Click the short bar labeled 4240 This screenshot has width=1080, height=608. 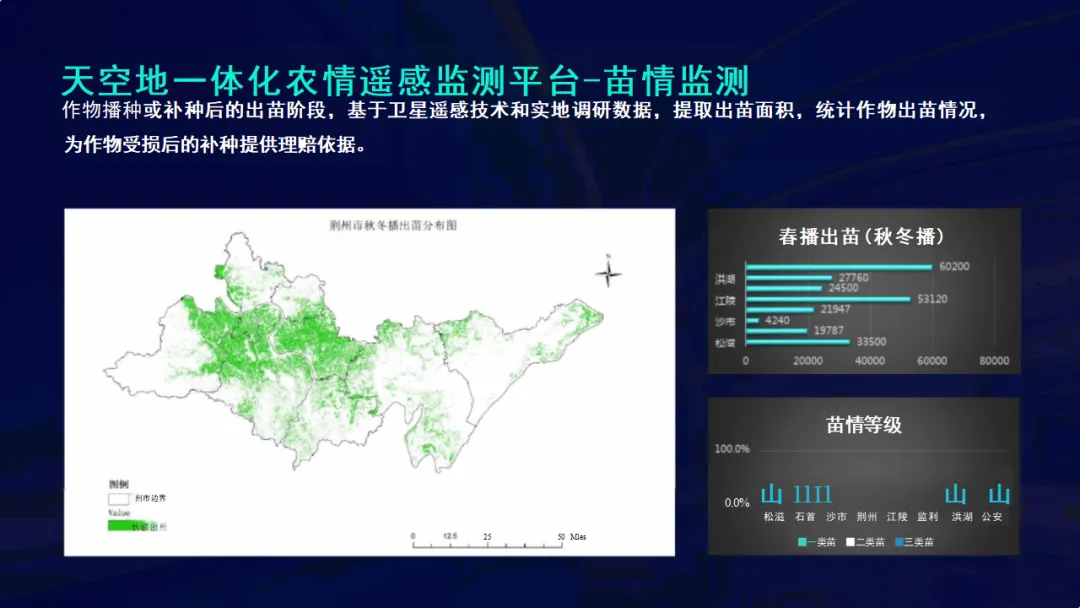click(752, 321)
